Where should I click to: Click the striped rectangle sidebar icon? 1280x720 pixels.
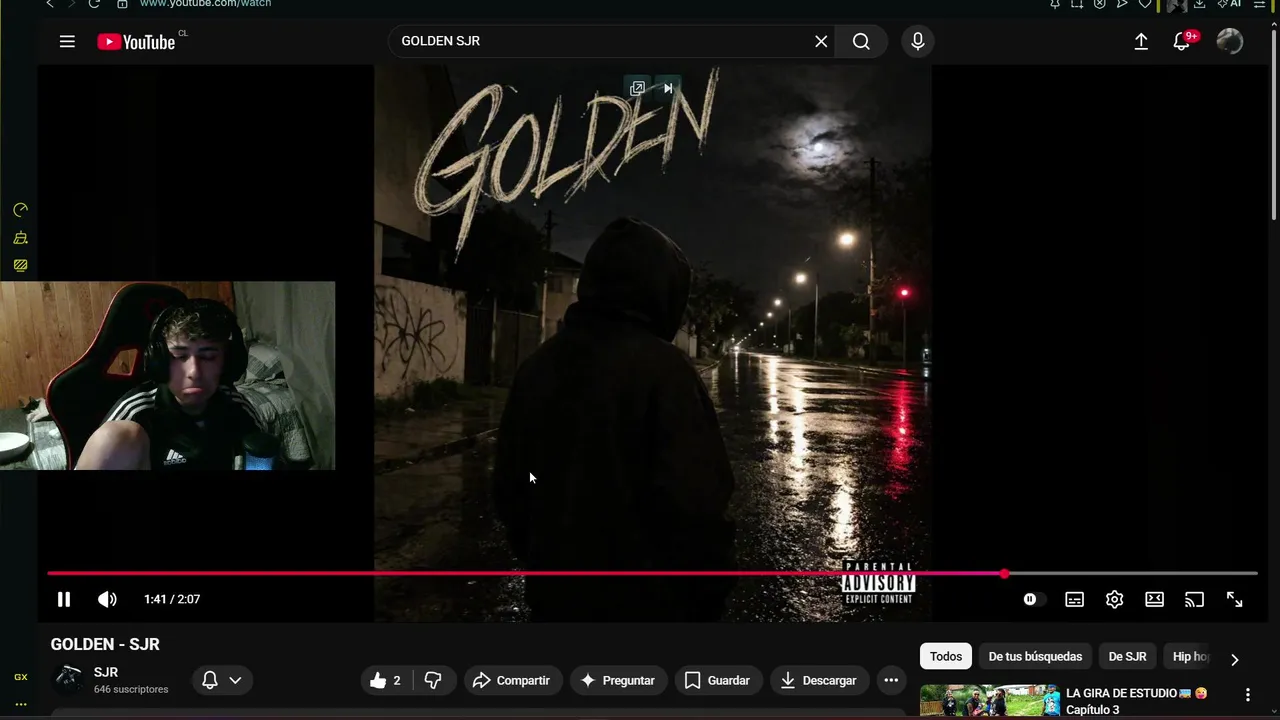[x=20, y=266]
